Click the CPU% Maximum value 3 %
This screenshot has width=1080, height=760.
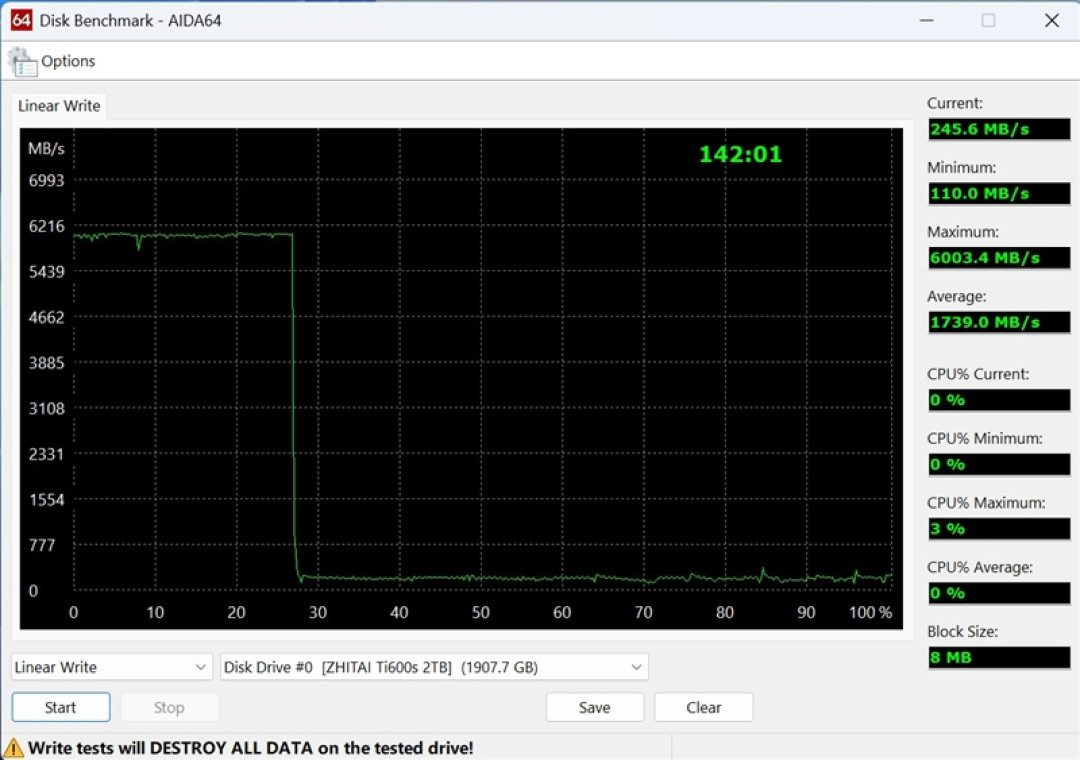click(x=999, y=528)
